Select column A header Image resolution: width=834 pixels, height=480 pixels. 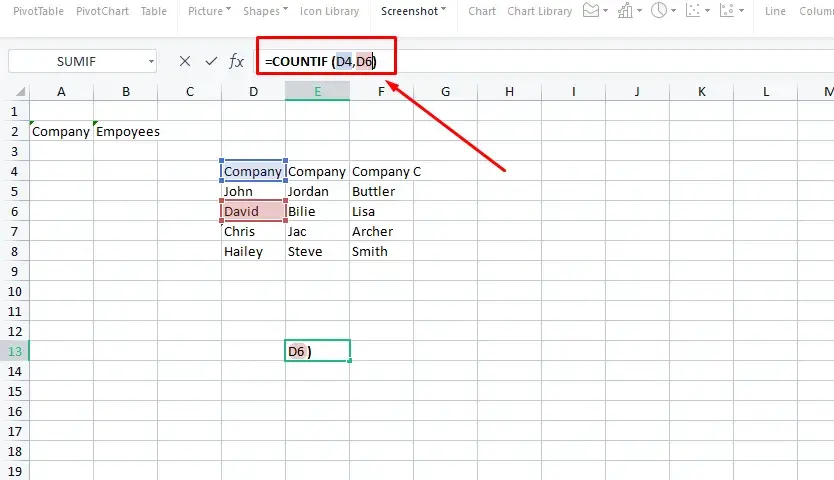[x=61, y=92]
